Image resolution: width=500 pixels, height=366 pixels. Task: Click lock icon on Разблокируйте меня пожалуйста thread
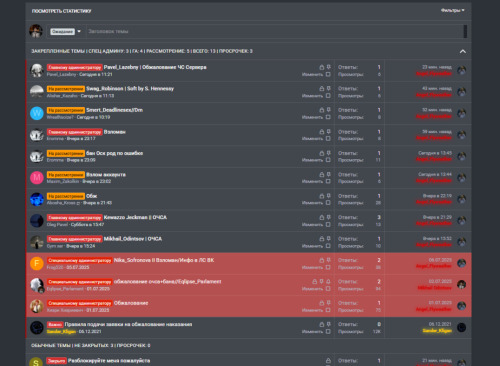[328, 361]
